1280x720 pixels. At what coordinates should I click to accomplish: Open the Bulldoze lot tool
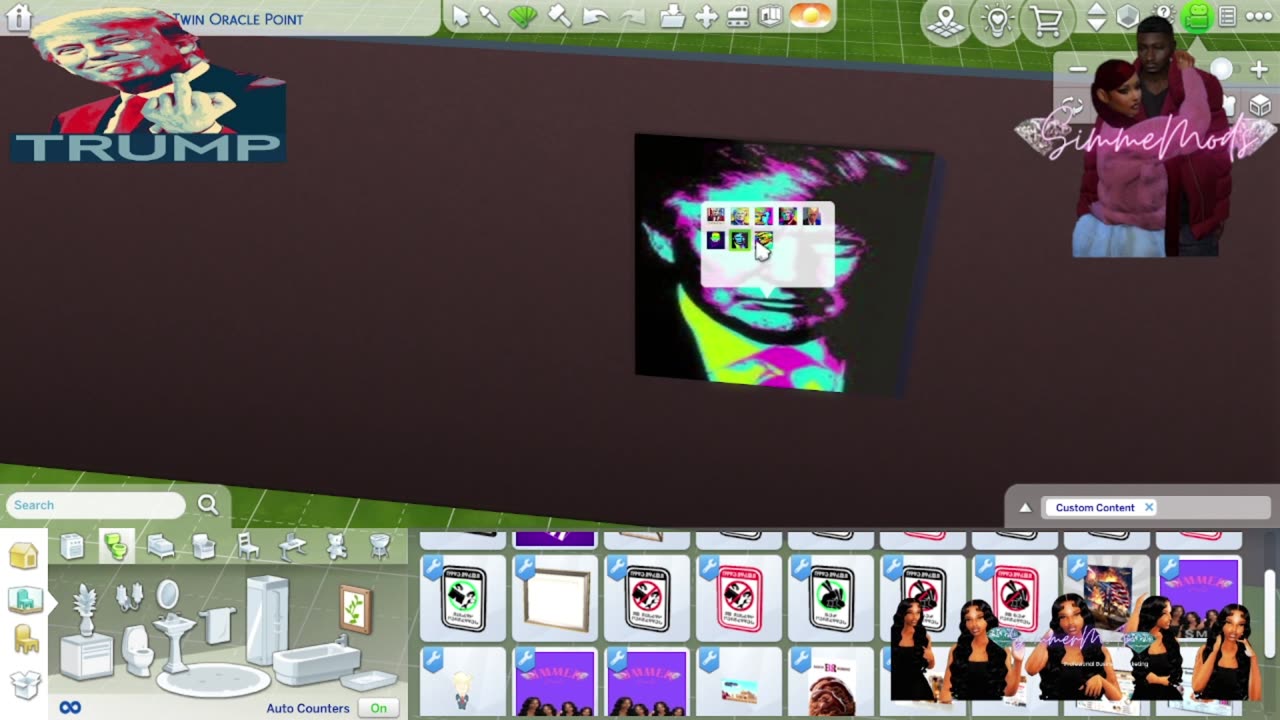(x=738, y=16)
